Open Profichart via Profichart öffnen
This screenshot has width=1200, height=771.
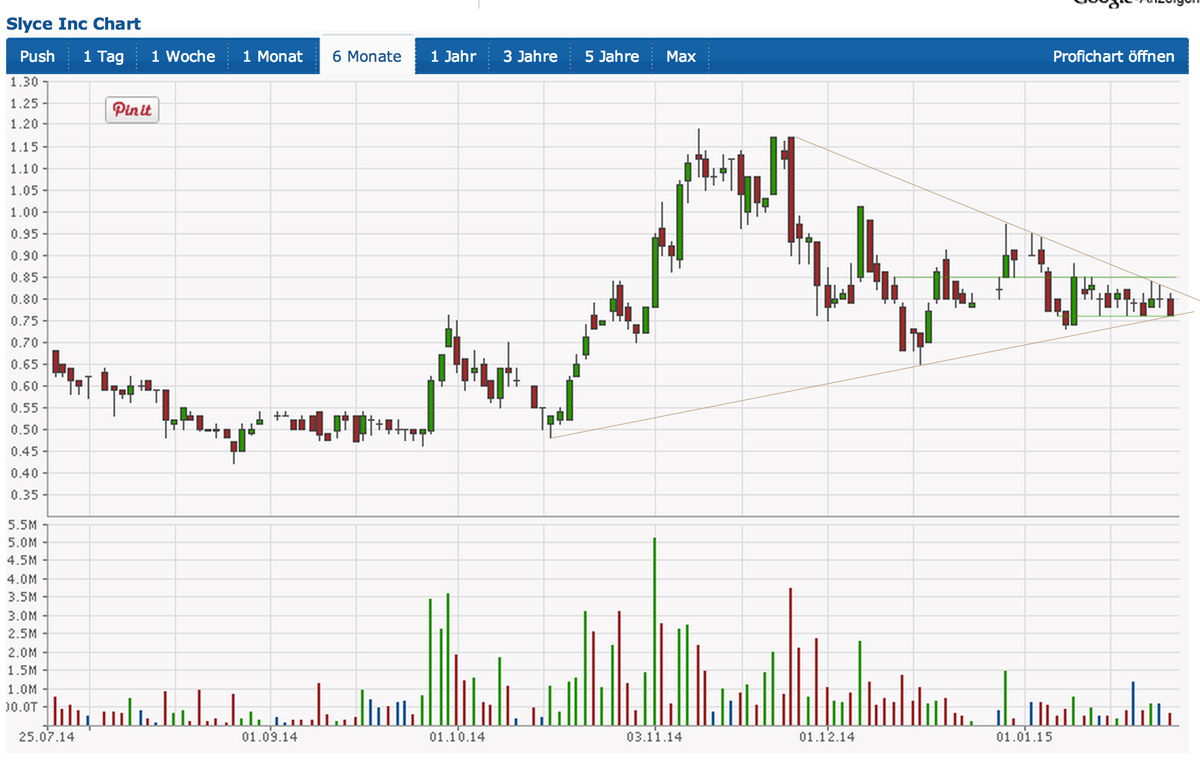pyautogui.click(x=1113, y=56)
